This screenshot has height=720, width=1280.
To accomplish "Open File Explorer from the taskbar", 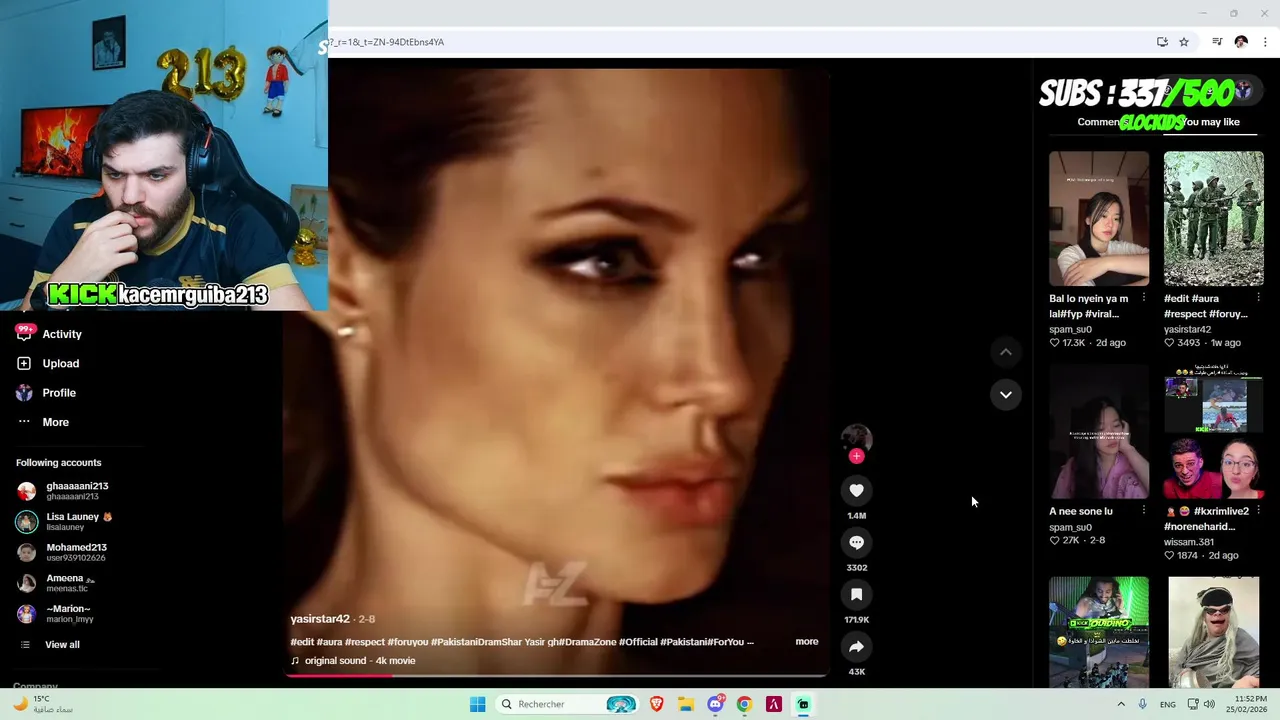I will (x=686, y=704).
